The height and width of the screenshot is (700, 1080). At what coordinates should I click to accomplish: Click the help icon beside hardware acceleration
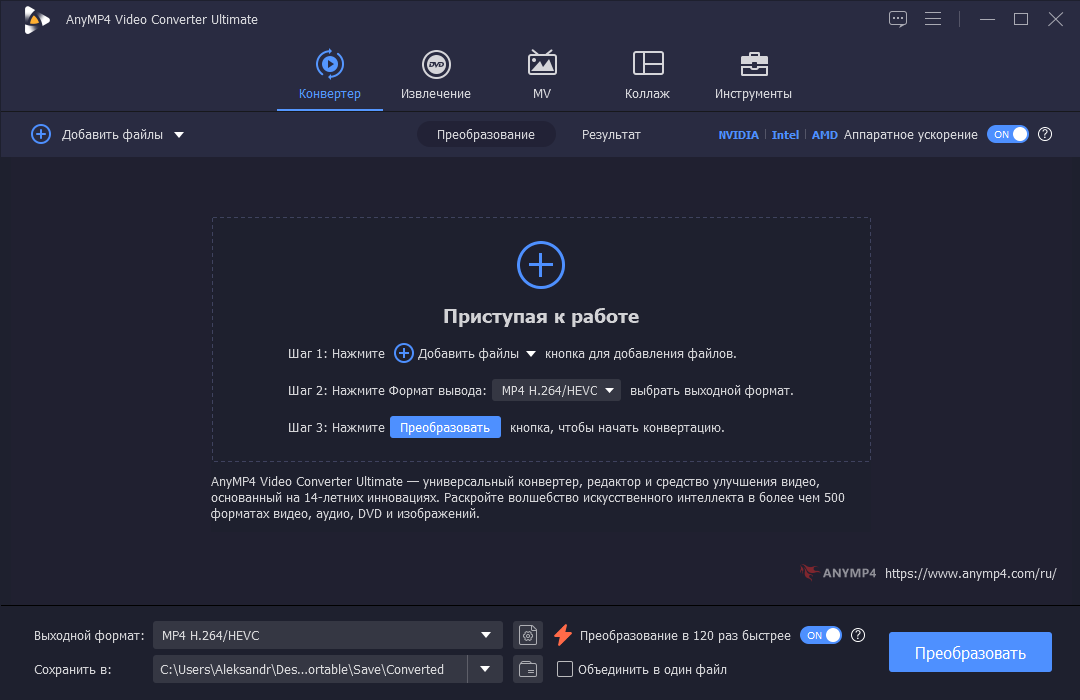(x=1045, y=134)
